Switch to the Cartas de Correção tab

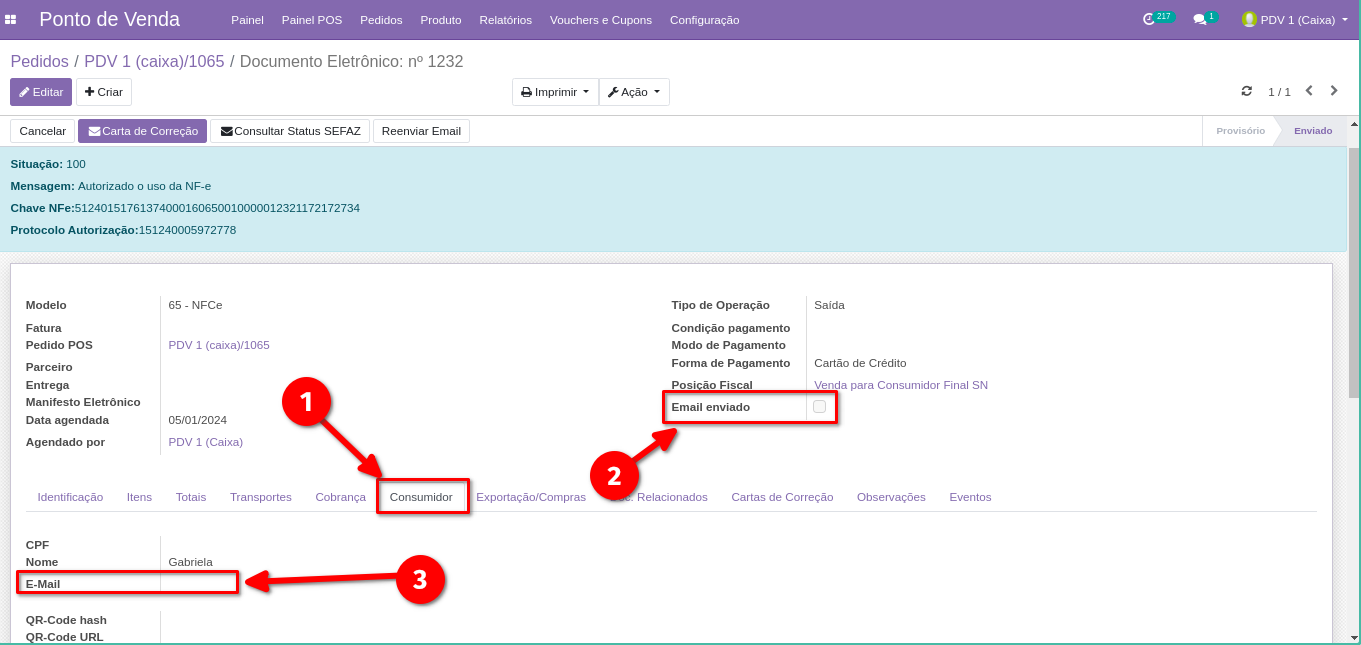click(781, 497)
